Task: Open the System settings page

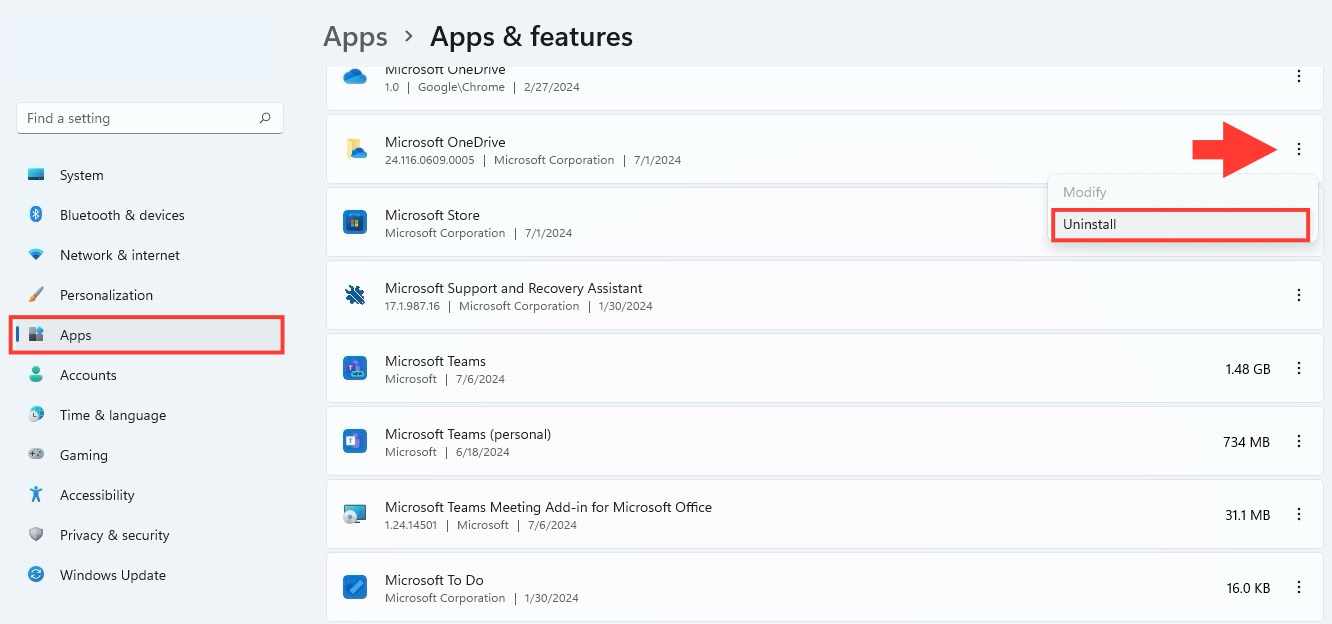Action: coord(148,175)
